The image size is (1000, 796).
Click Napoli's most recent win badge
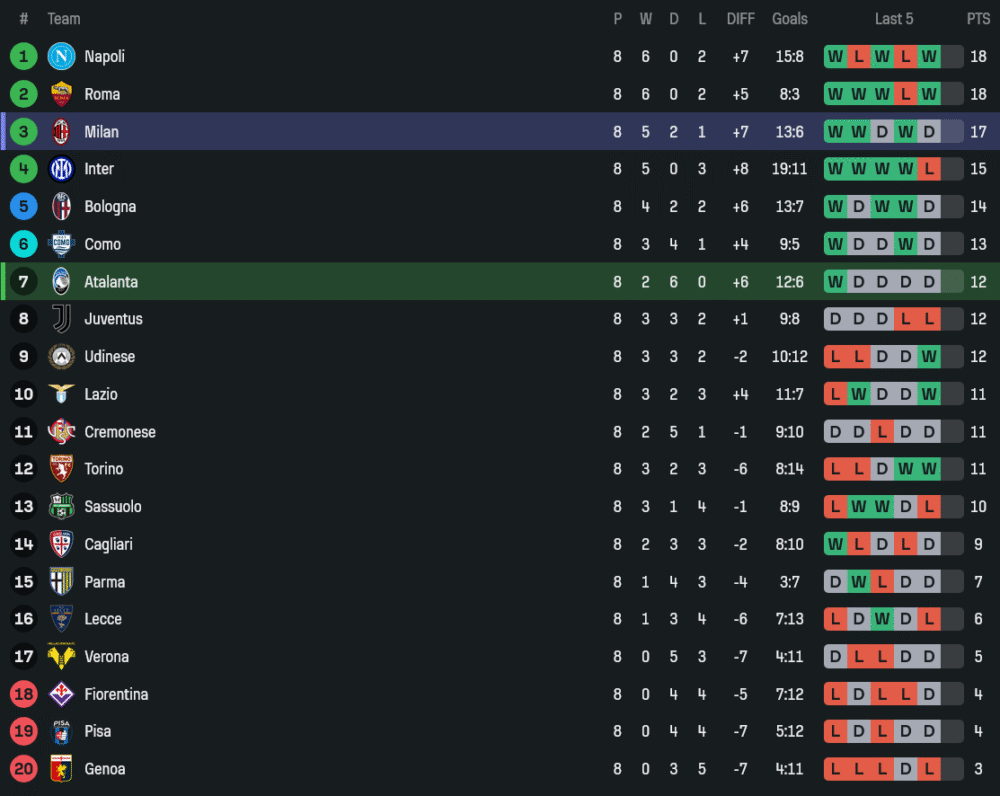click(x=929, y=57)
